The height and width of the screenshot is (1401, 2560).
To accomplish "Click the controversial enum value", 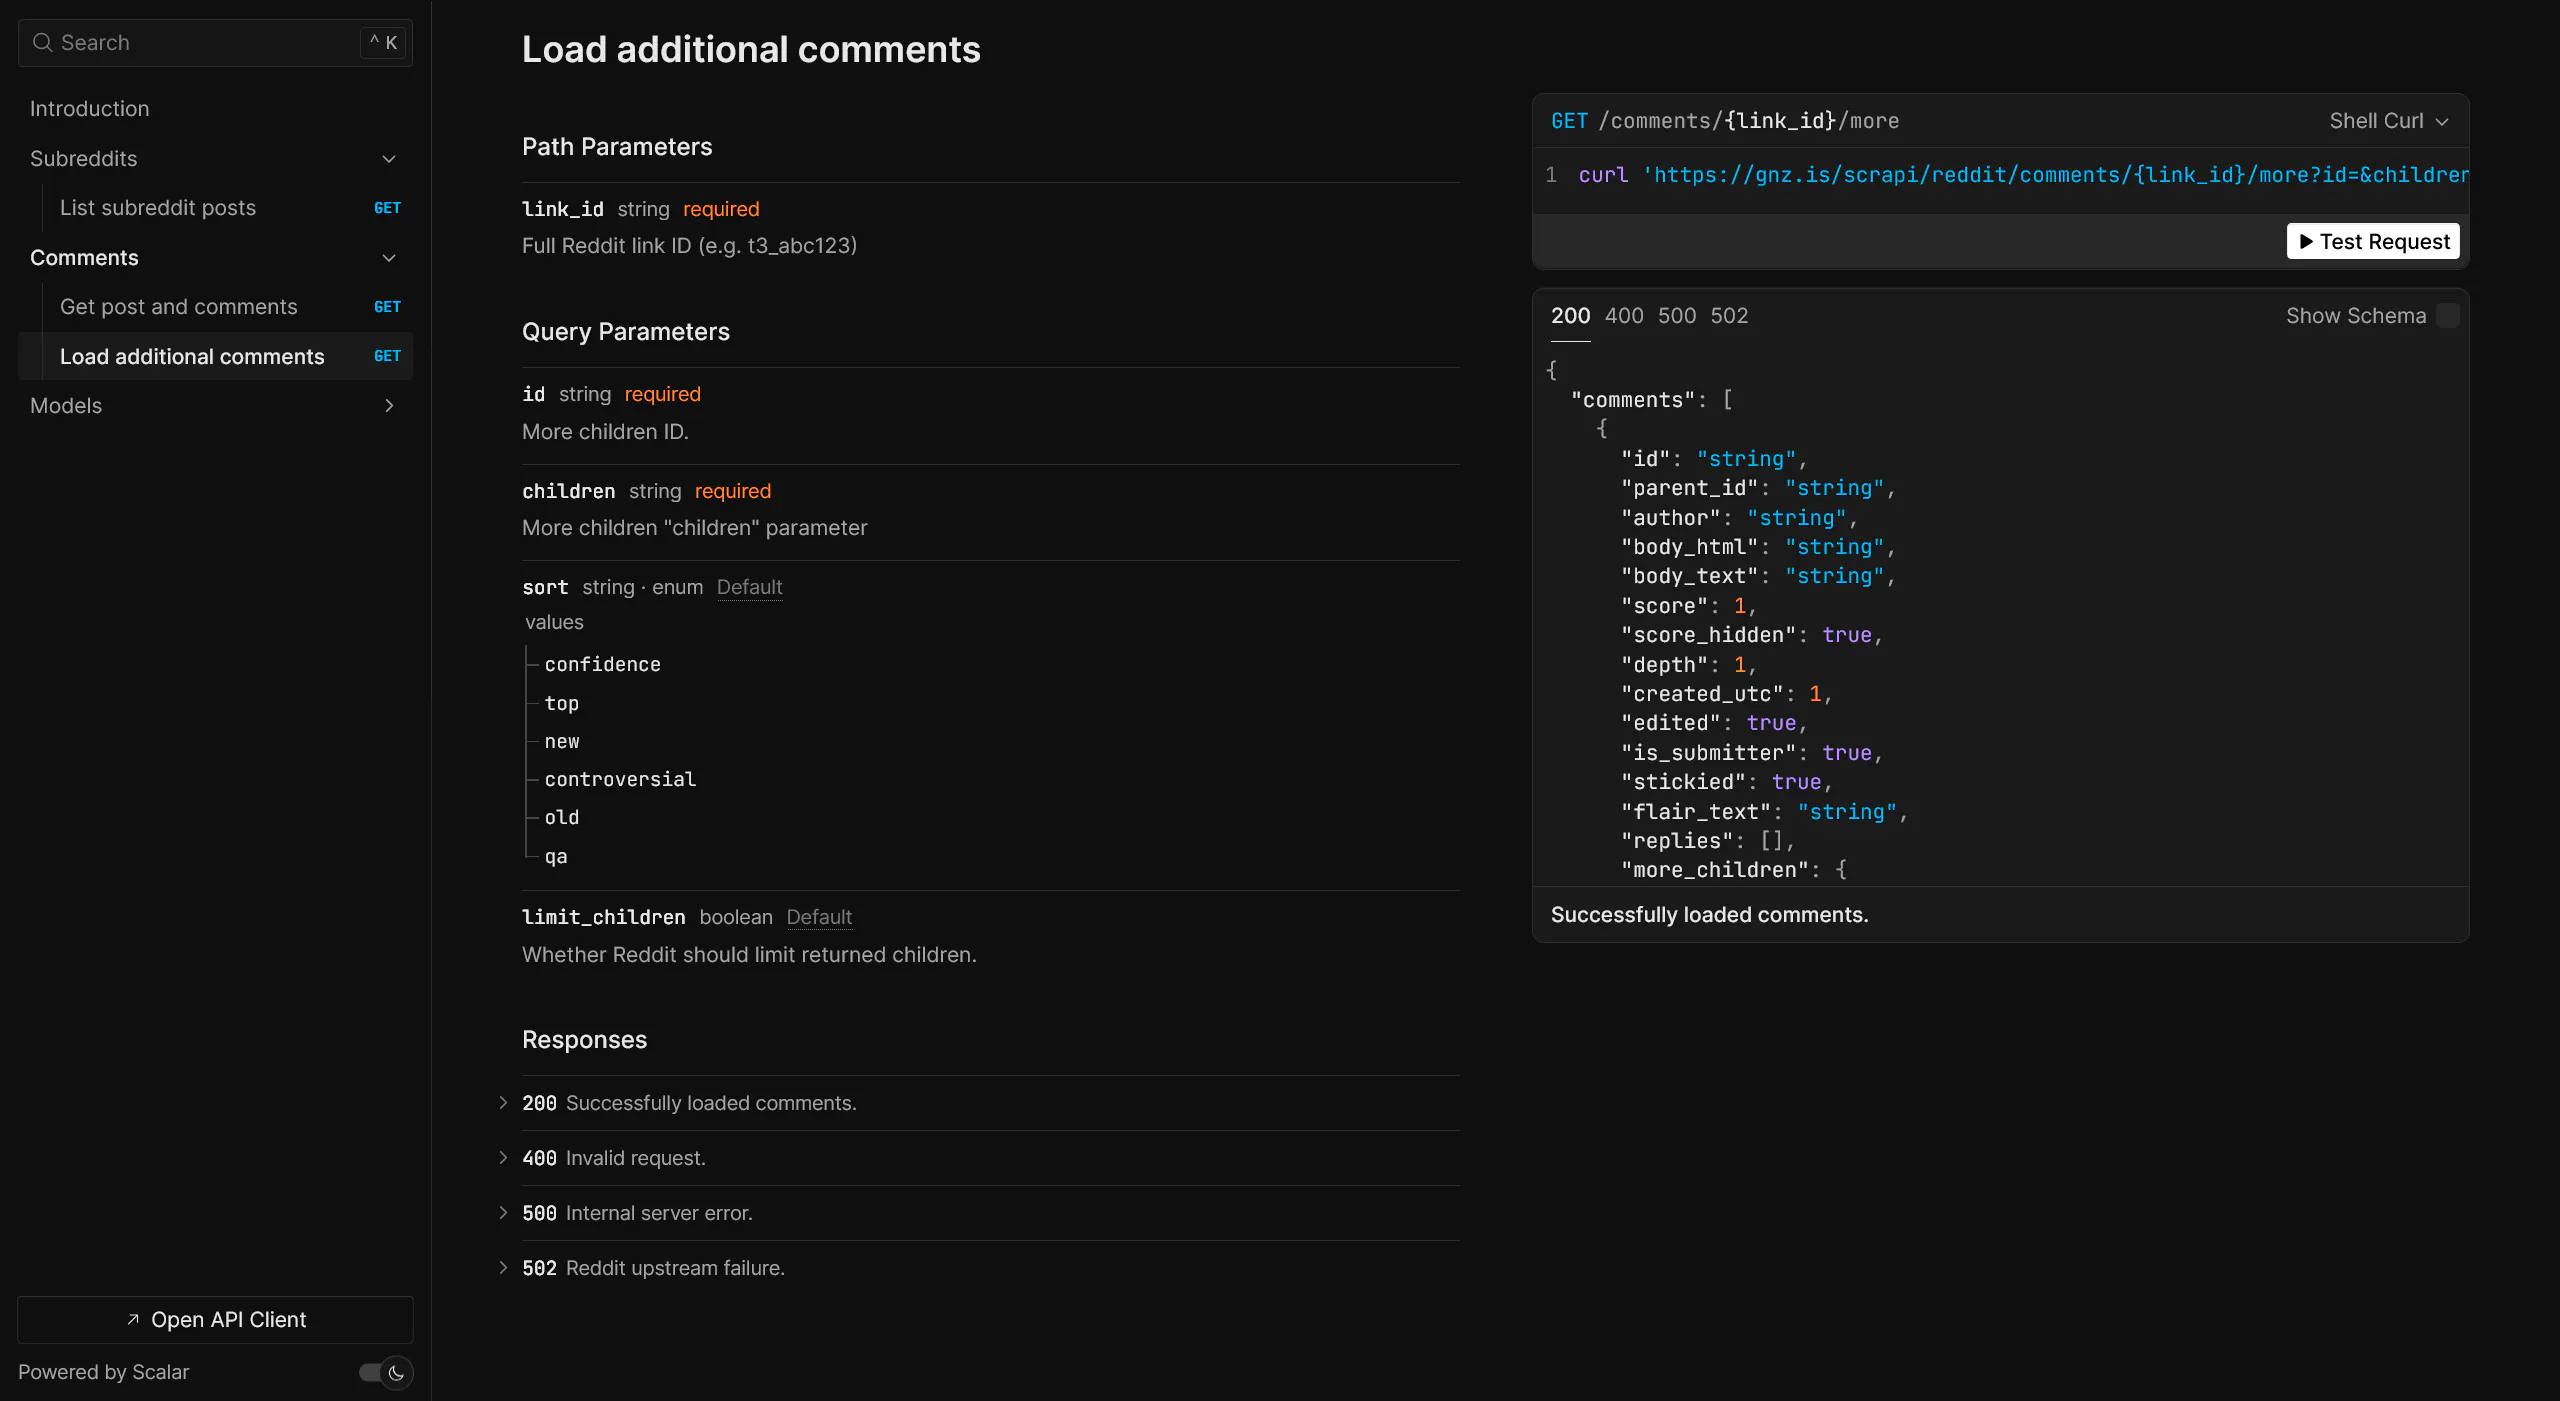I will [620, 780].
